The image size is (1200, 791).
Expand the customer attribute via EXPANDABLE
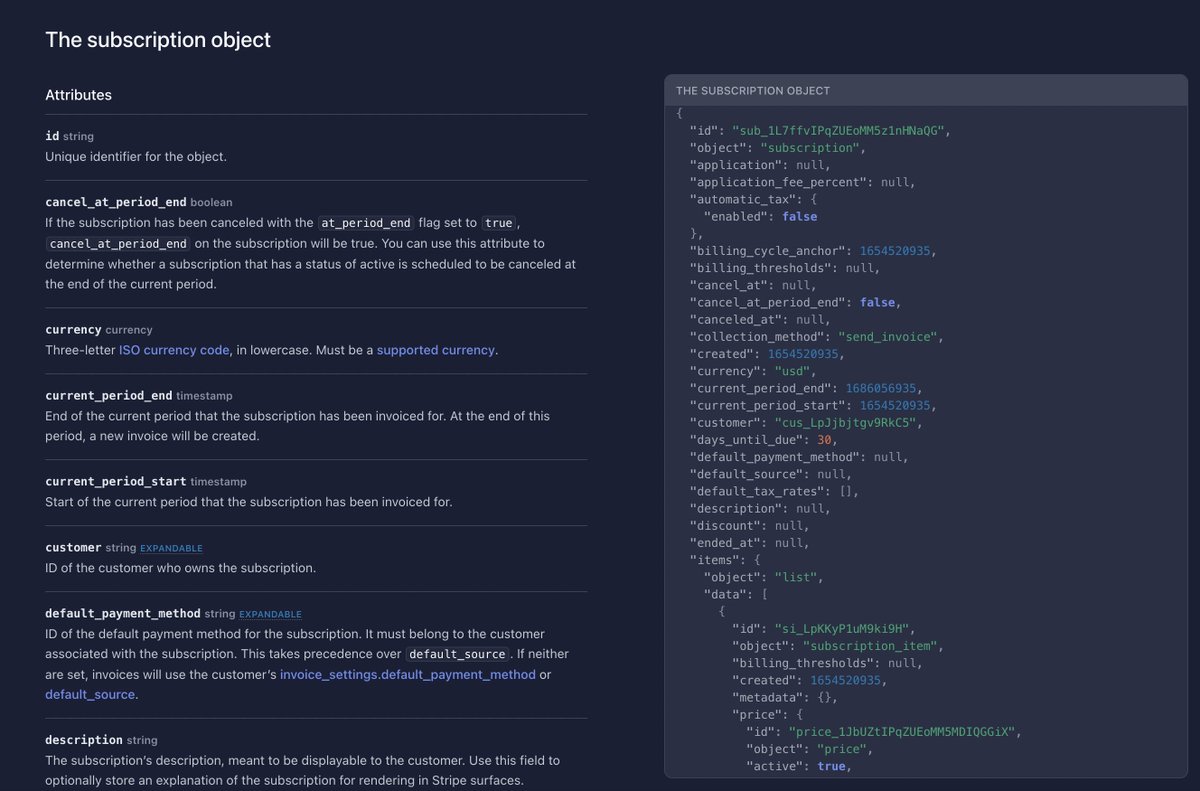pyautogui.click(x=171, y=548)
